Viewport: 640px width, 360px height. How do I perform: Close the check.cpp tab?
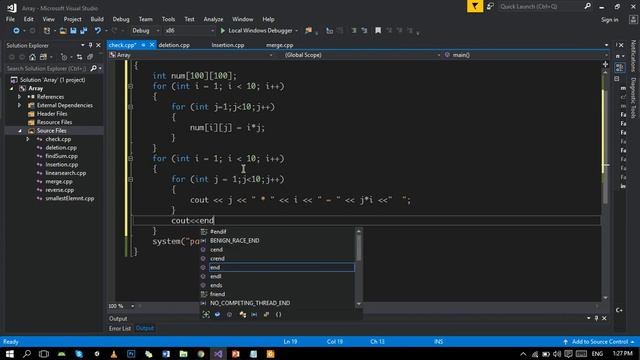coord(152,45)
